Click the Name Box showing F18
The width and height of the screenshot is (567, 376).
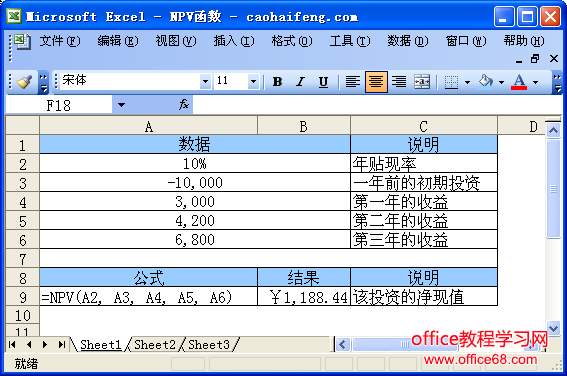59,105
